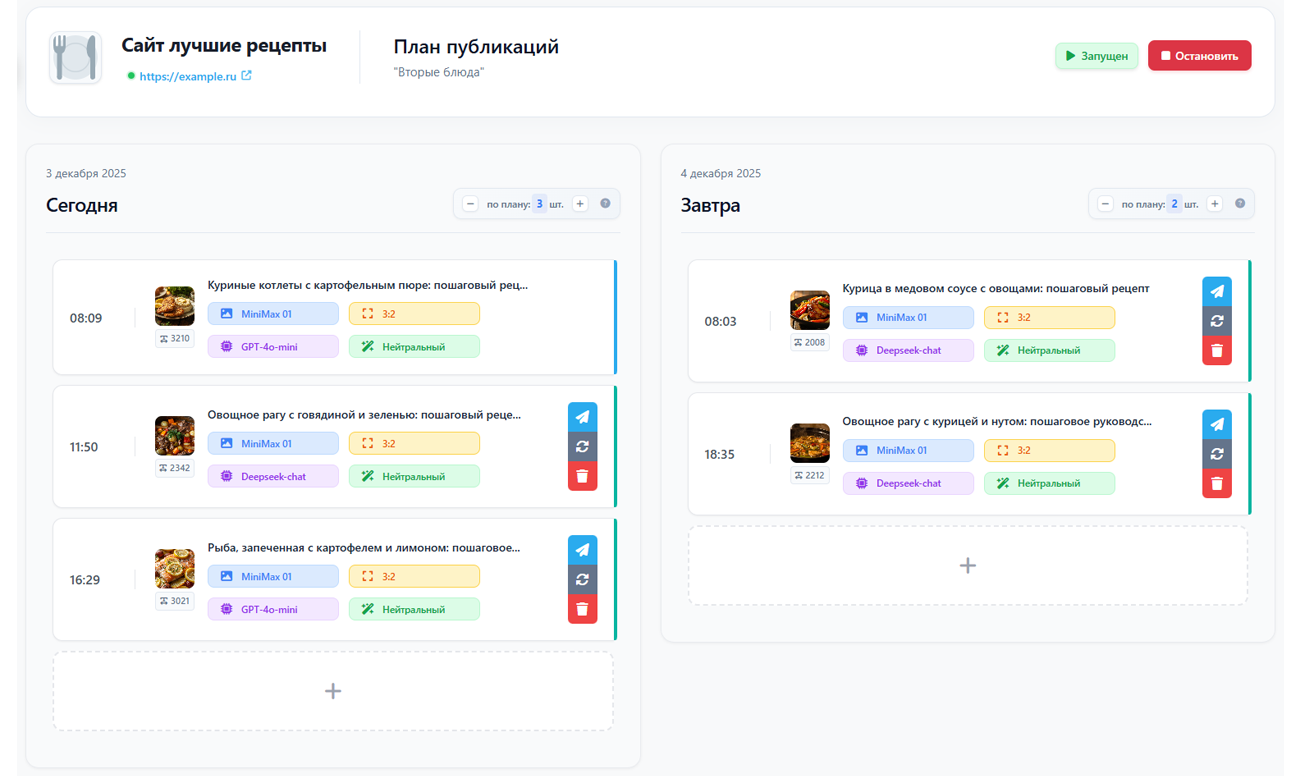The width and height of the screenshot is (1300, 776).
Task: Open the help question mark in Today's plan panel
Action: pos(605,203)
